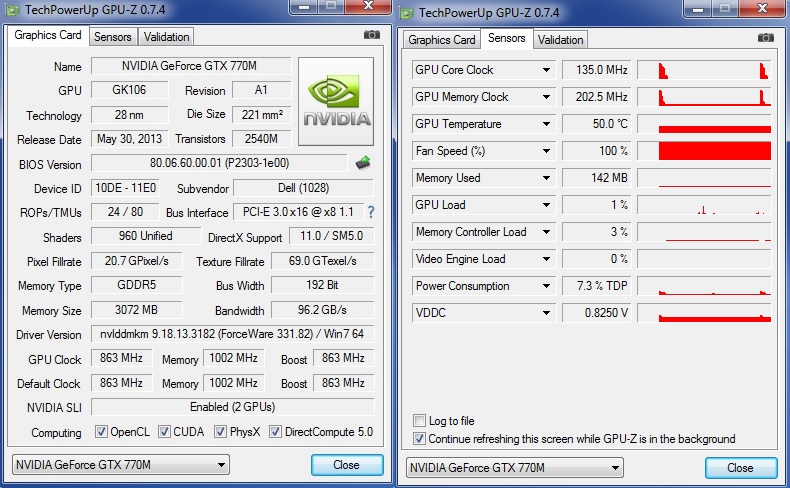790x488 pixels.
Task: Switch to Validation tab in left window
Action: tap(166, 37)
